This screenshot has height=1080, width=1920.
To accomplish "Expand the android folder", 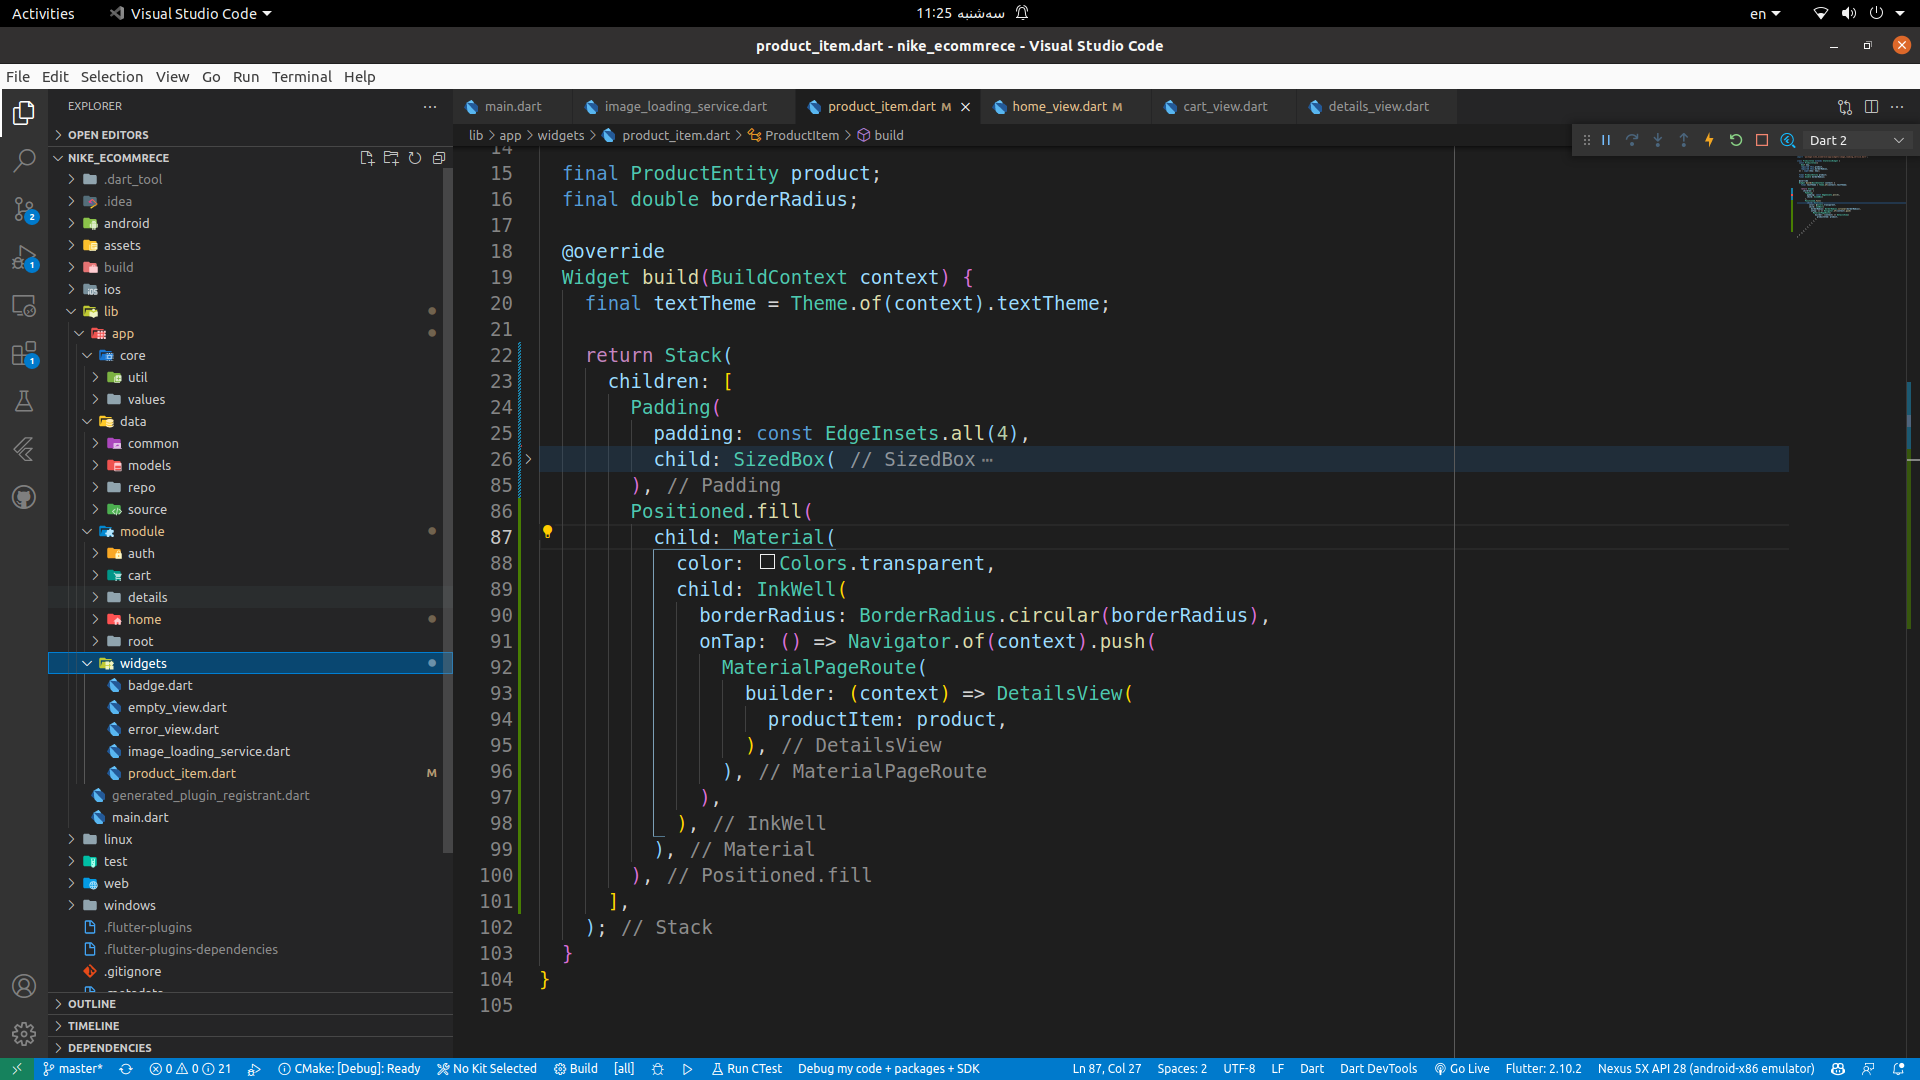I will tap(250, 223).
